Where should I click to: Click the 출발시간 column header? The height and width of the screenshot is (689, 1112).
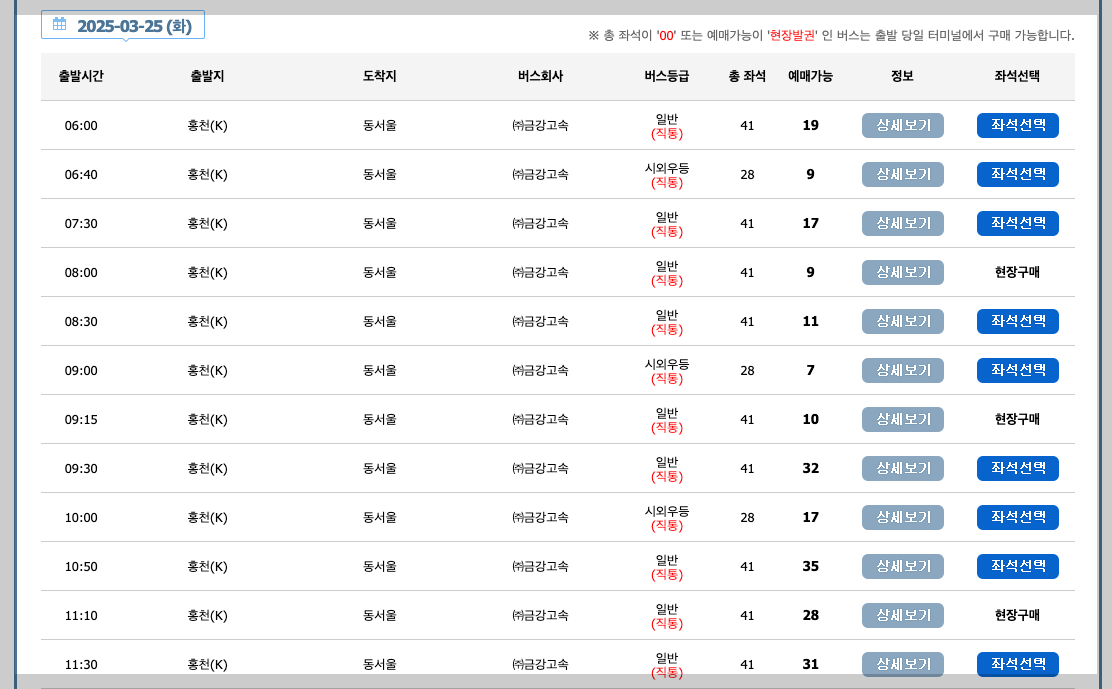77,76
